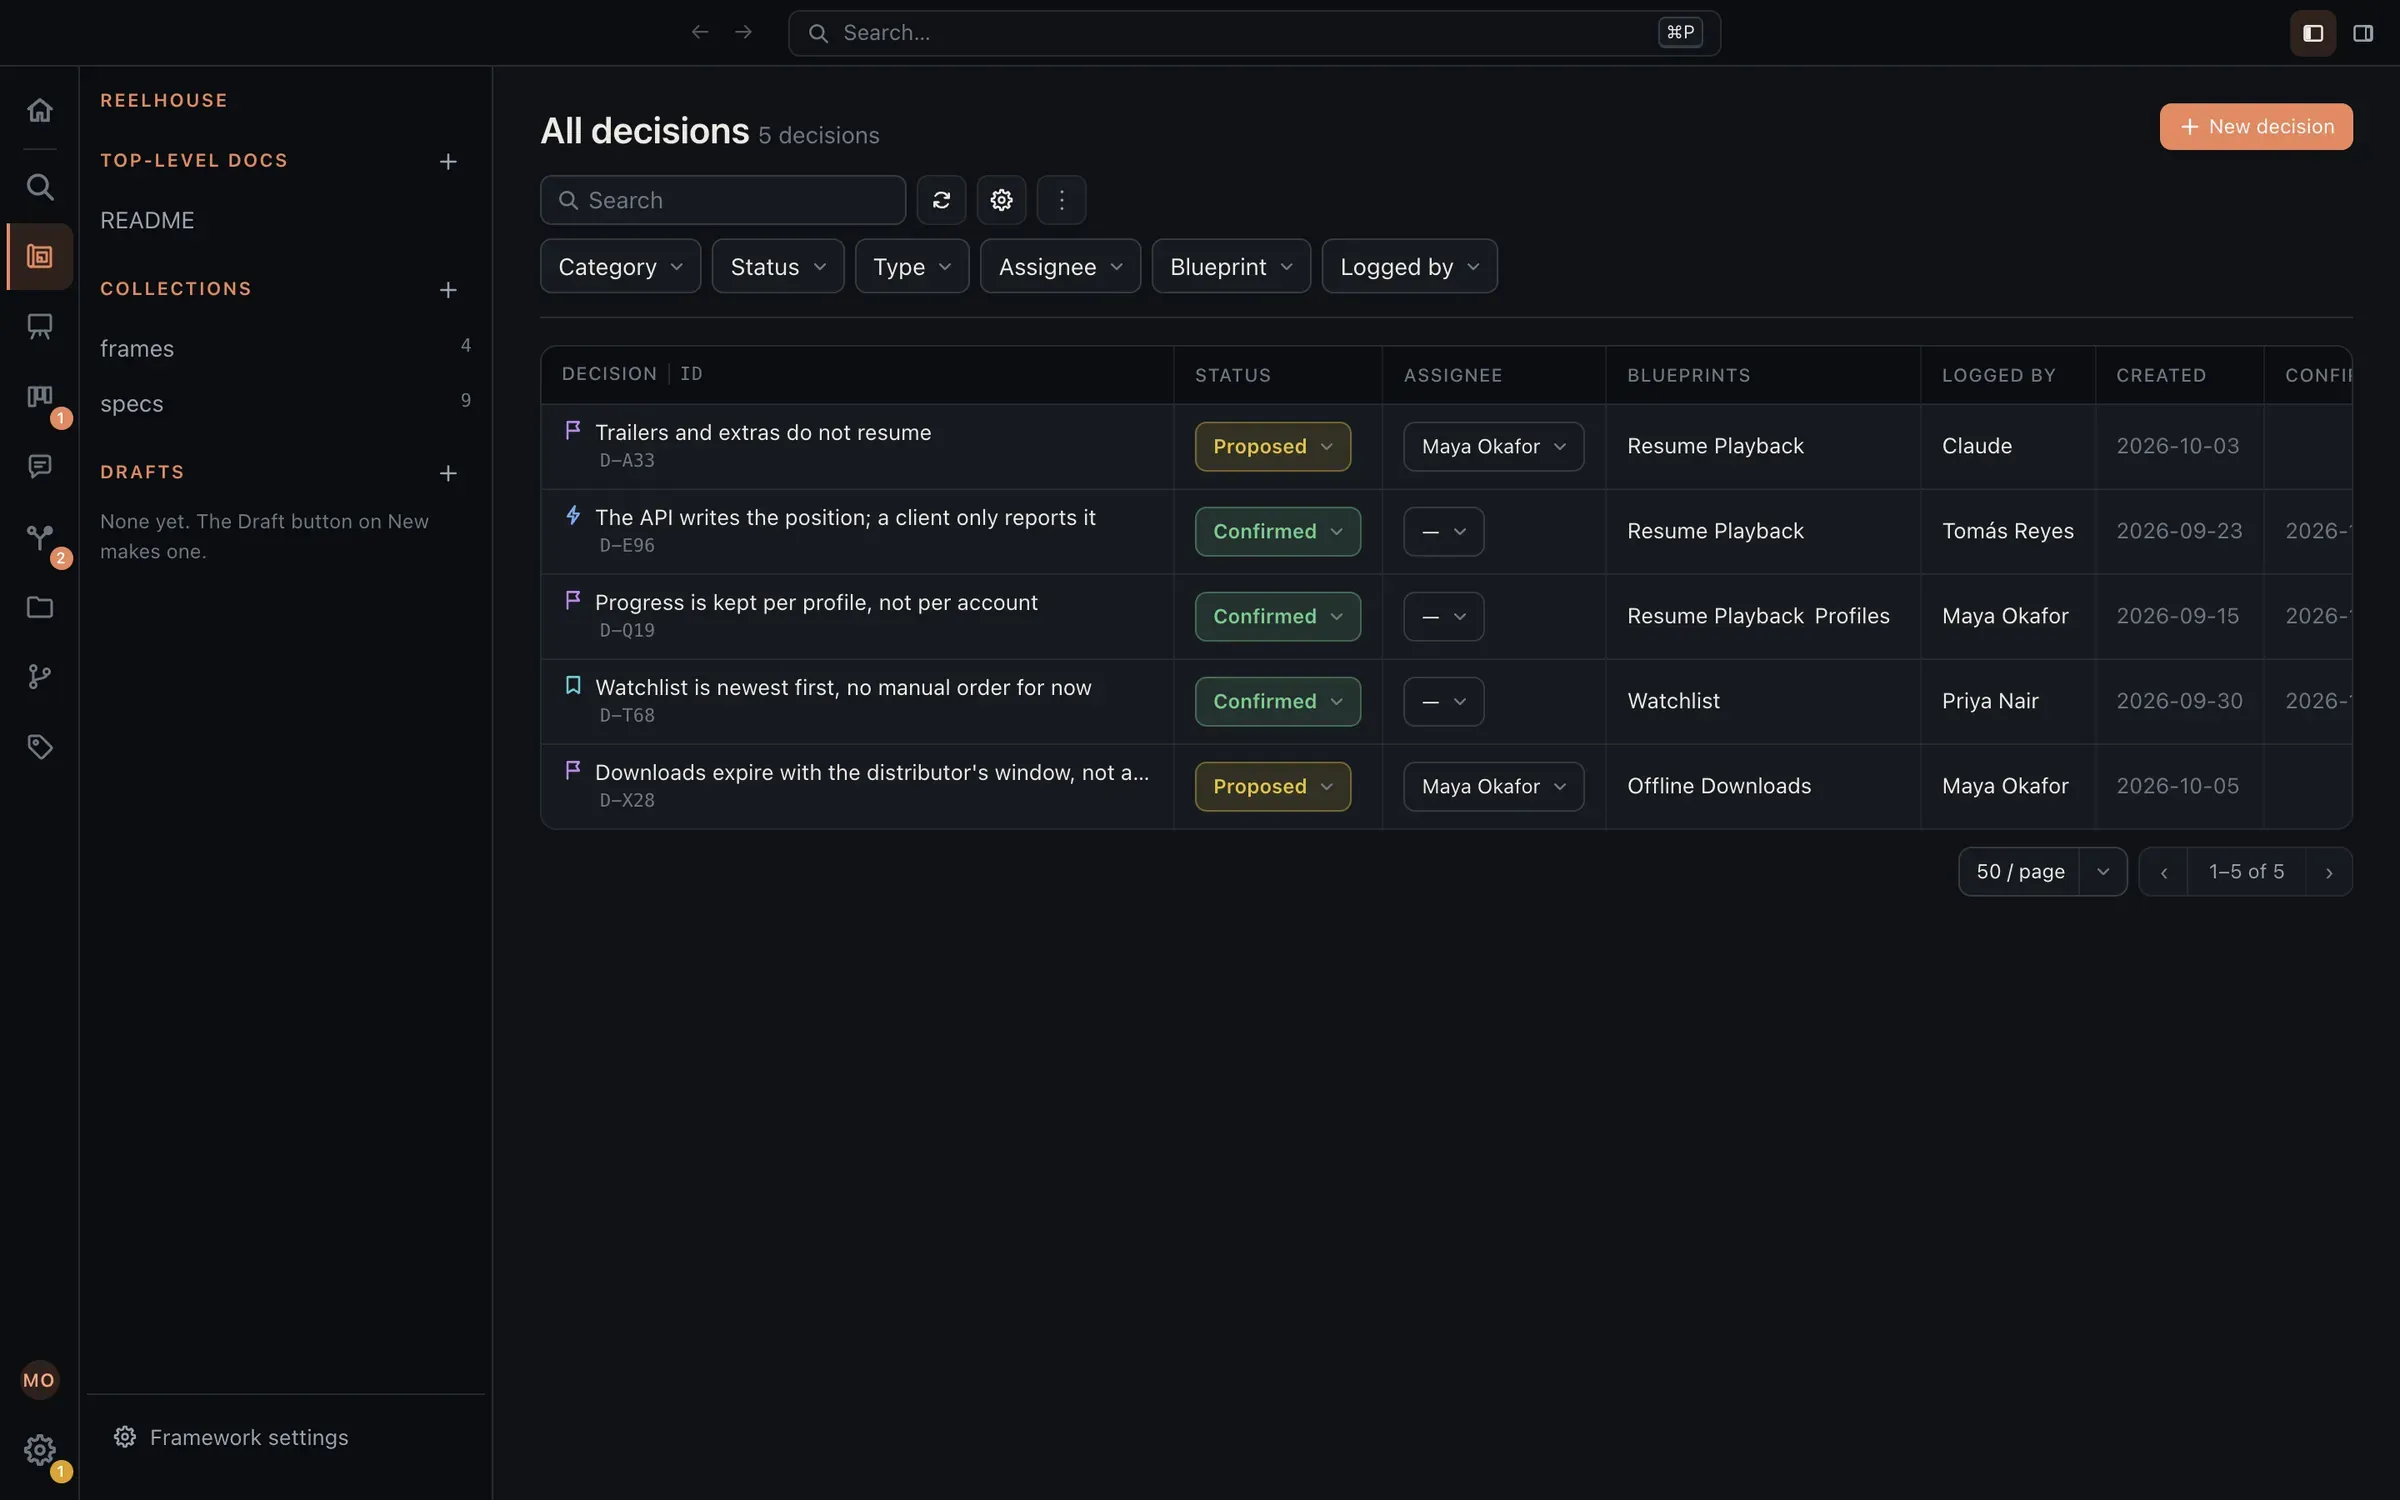
Task: Open the more options kebab menu
Action: coord(1061,200)
